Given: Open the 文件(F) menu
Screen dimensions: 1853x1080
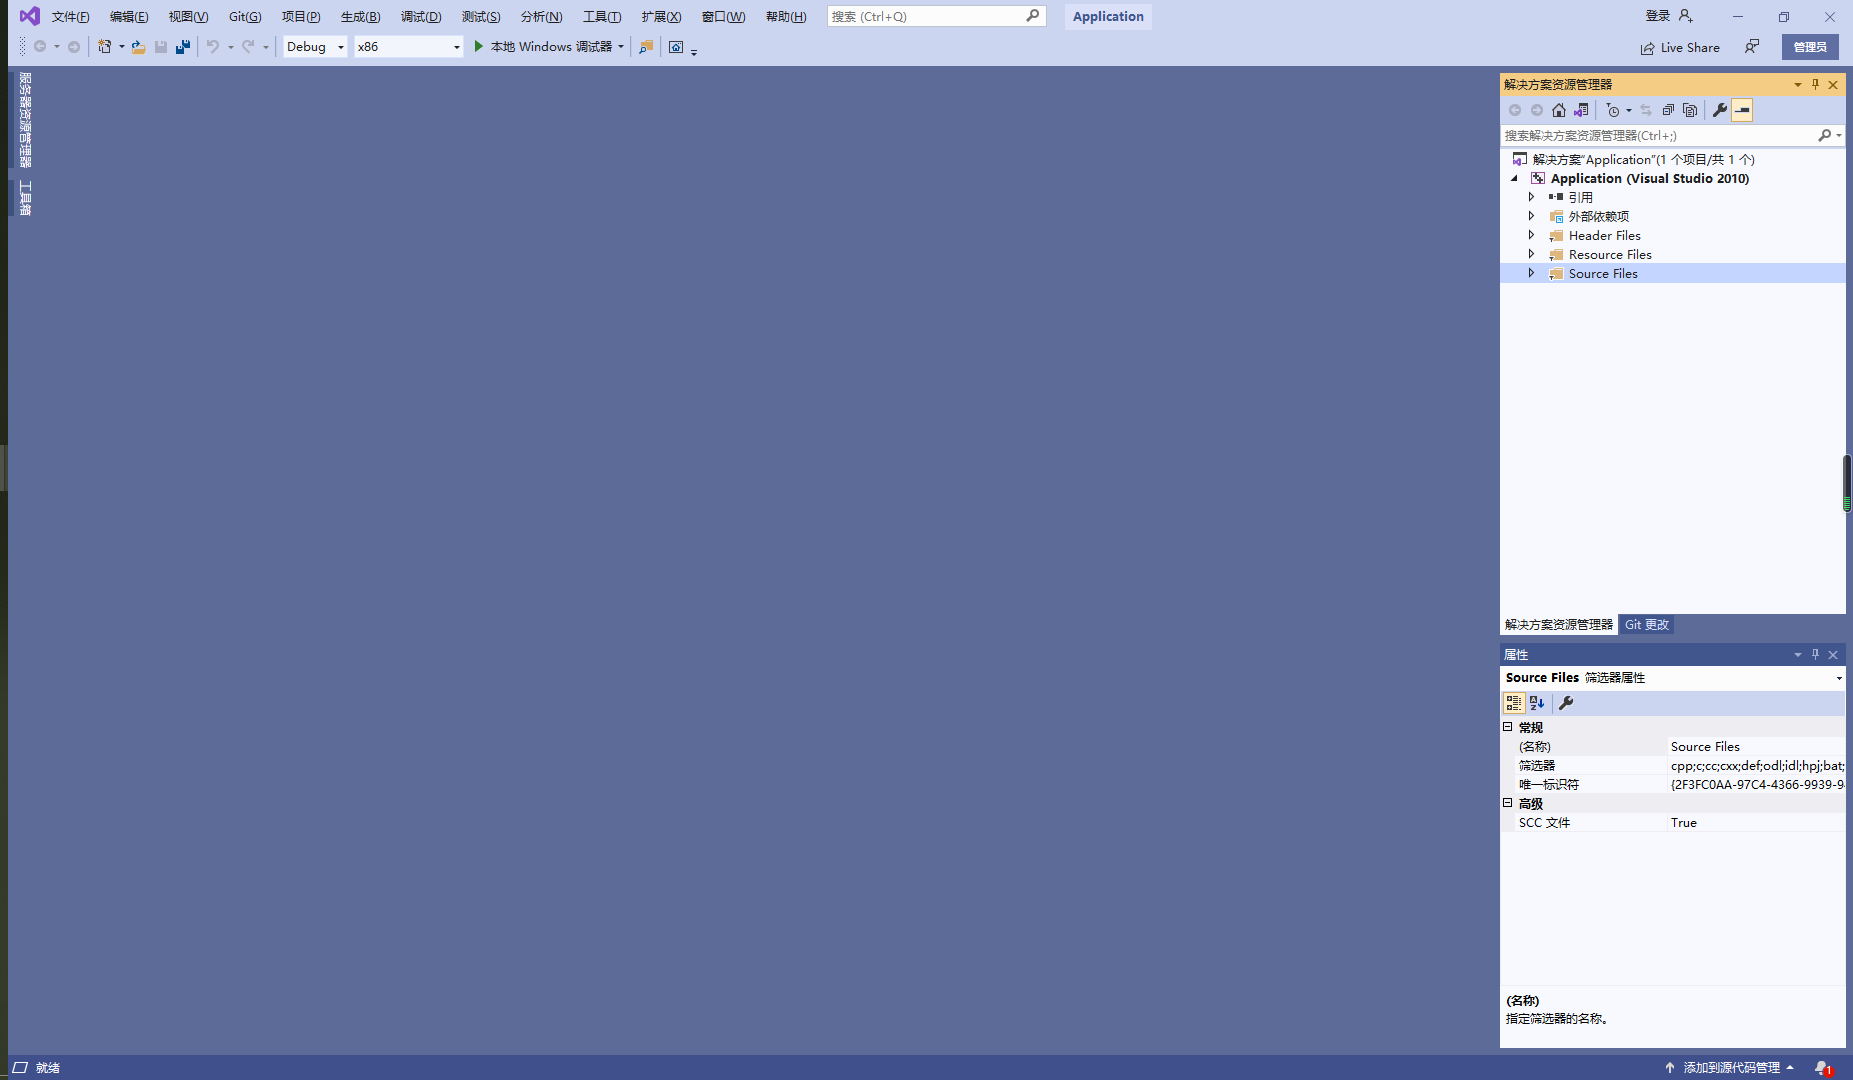Looking at the screenshot, I should [70, 17].
